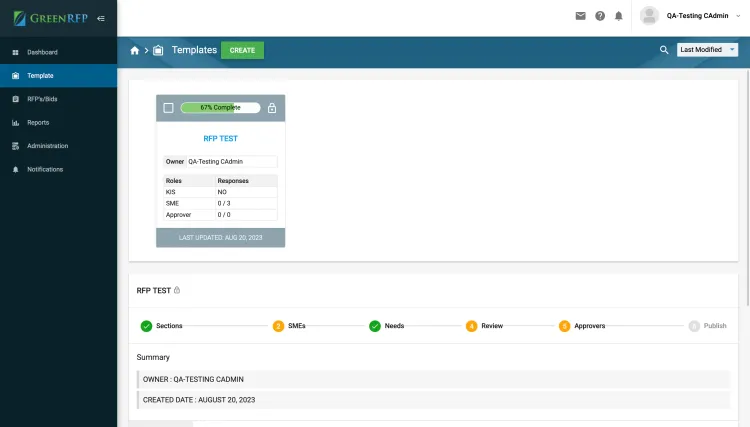Viewport: 750px width, 427px height.
Task: Click the 'QA-Testing CAdmin' owner field
Action: [232, 162]
